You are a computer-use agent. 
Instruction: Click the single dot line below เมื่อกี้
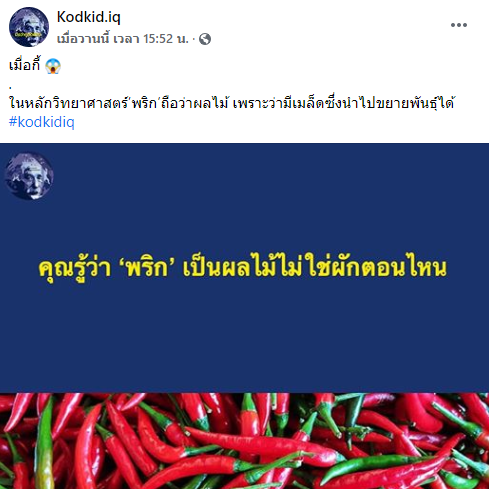[x=11, y=88]
